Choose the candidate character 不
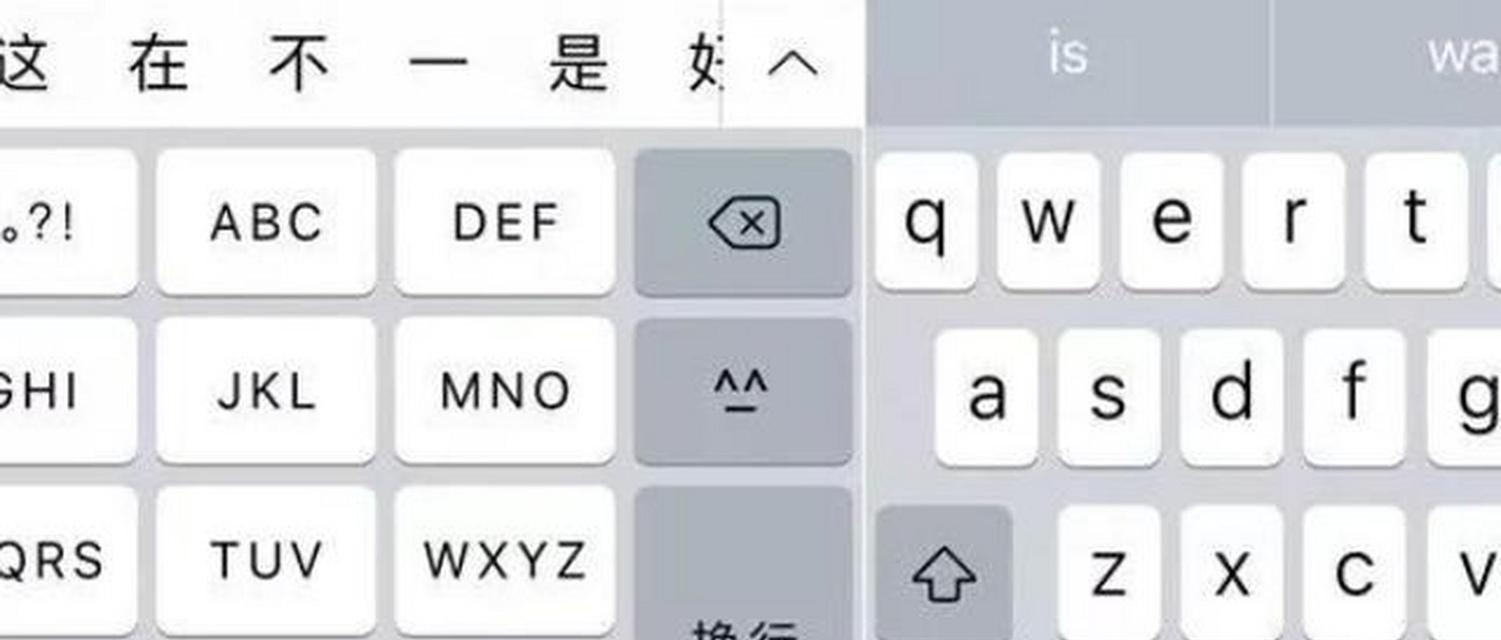Viewport: 1501px width, 640px height. point(299,63)
